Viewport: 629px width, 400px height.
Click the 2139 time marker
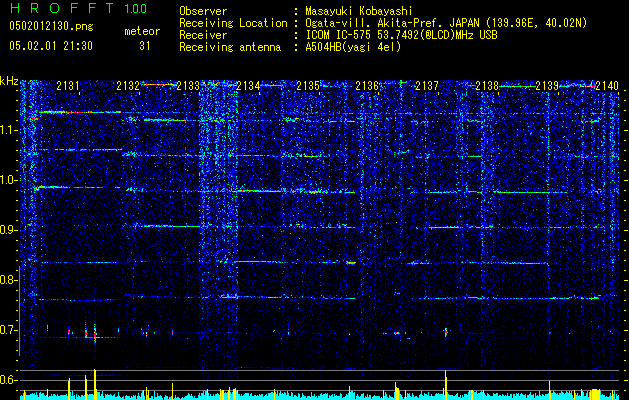tap(547, 85)
